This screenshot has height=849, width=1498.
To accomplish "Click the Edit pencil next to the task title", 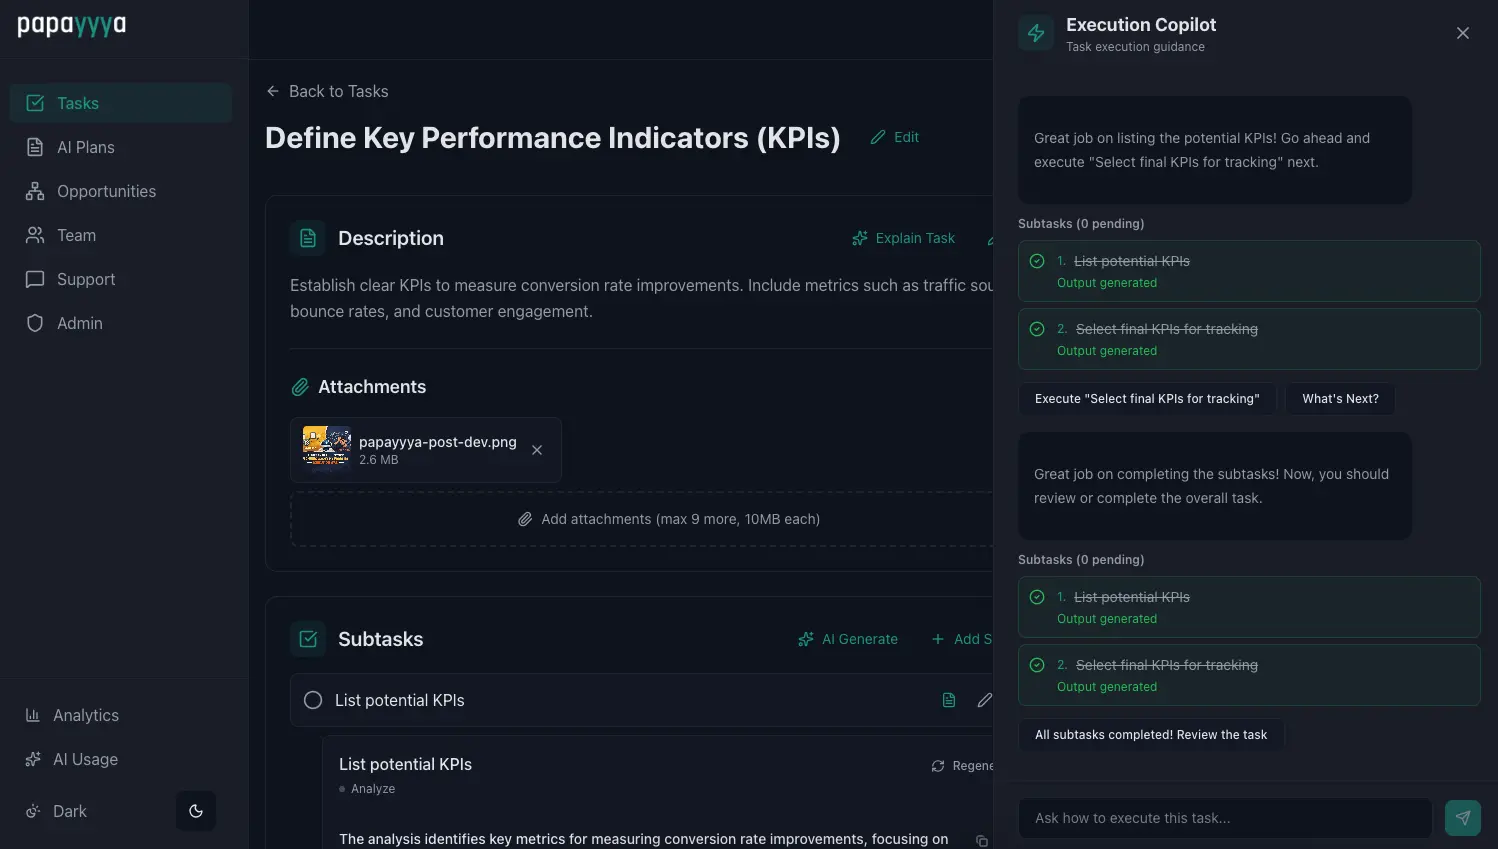I will (x=878, y=136).
